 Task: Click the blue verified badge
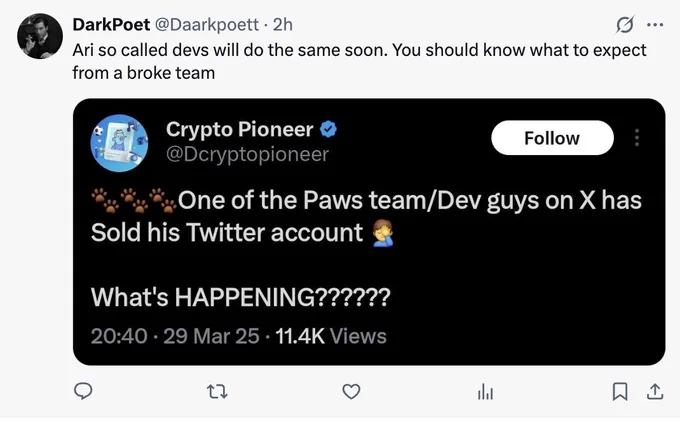[x=328, y=129]
